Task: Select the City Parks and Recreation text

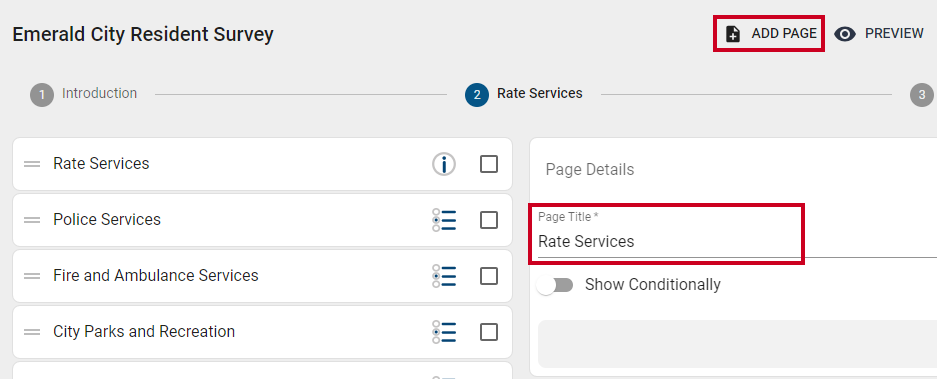Action: (x=144, y=331)
